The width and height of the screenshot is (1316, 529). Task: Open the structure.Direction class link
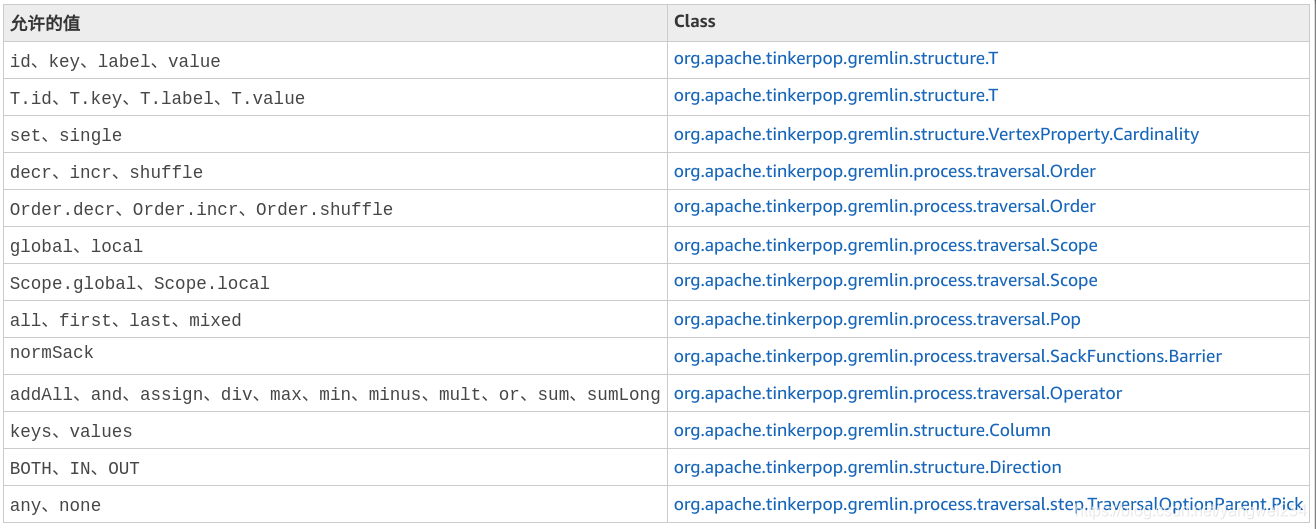coord(868,468)
